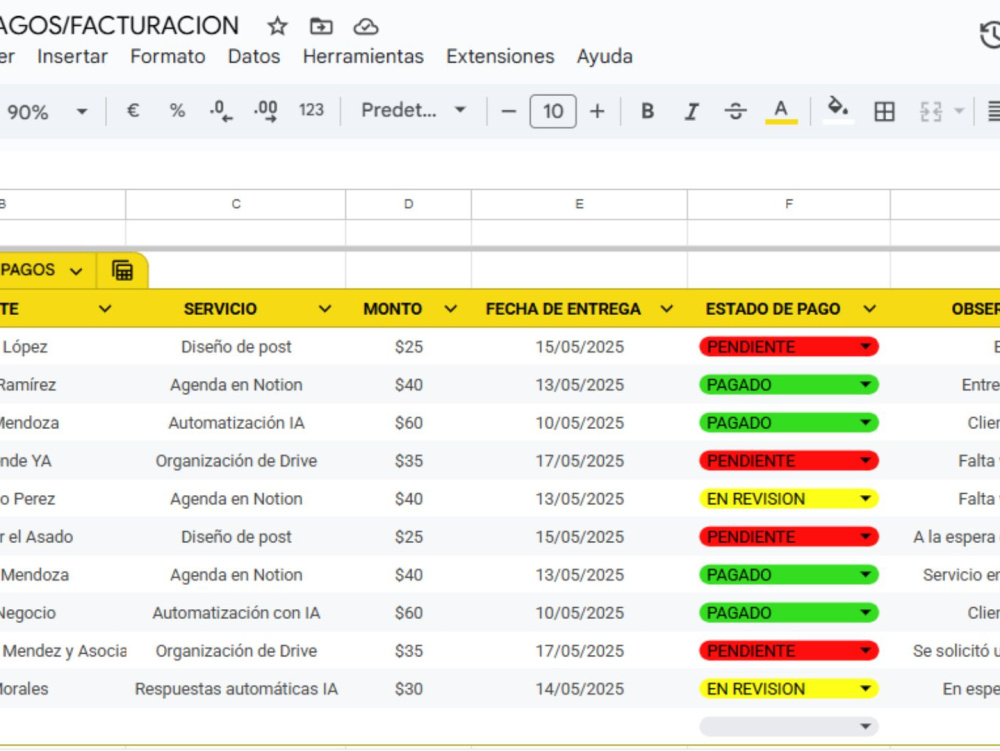The height and width of the screenshot is (751, 1000).
Task: Open the Formato menu
Action: (x=168, y=56)
